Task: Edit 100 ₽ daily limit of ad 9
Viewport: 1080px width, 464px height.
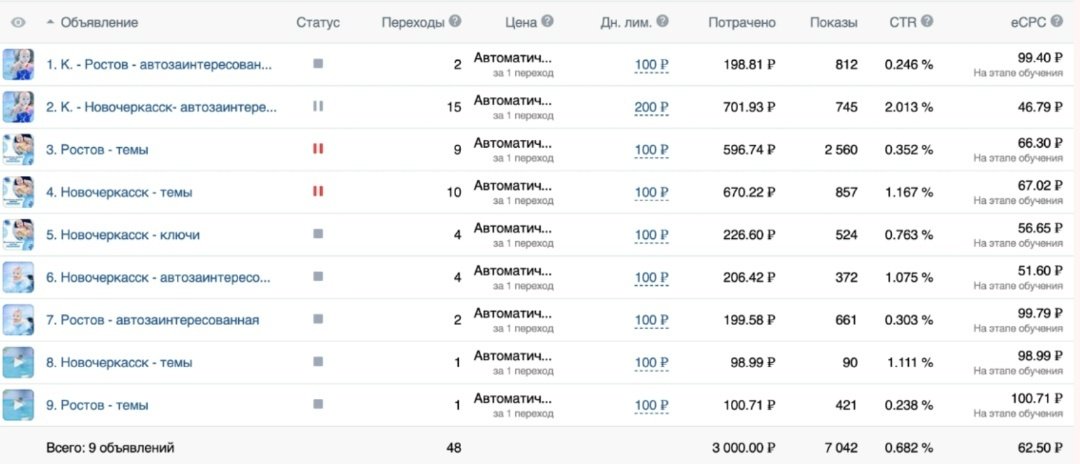Action: tap(651, 405)
